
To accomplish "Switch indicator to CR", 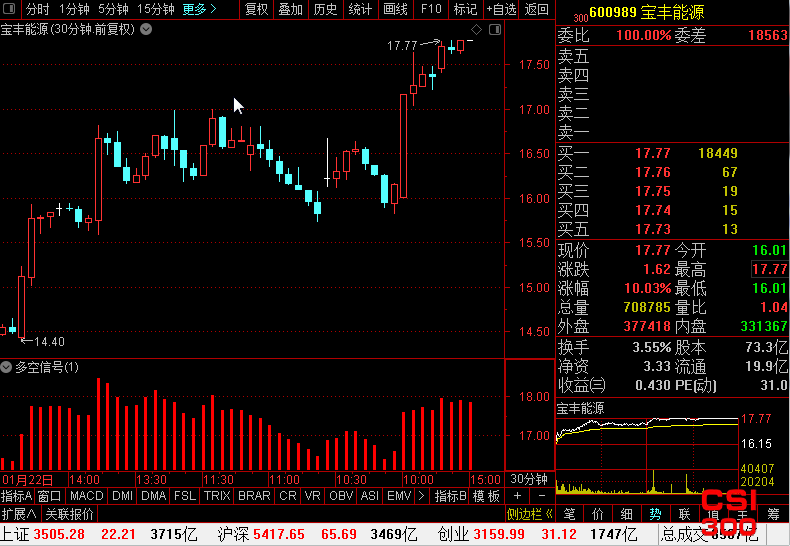I will pyautogui.click(x=288, y=496).
